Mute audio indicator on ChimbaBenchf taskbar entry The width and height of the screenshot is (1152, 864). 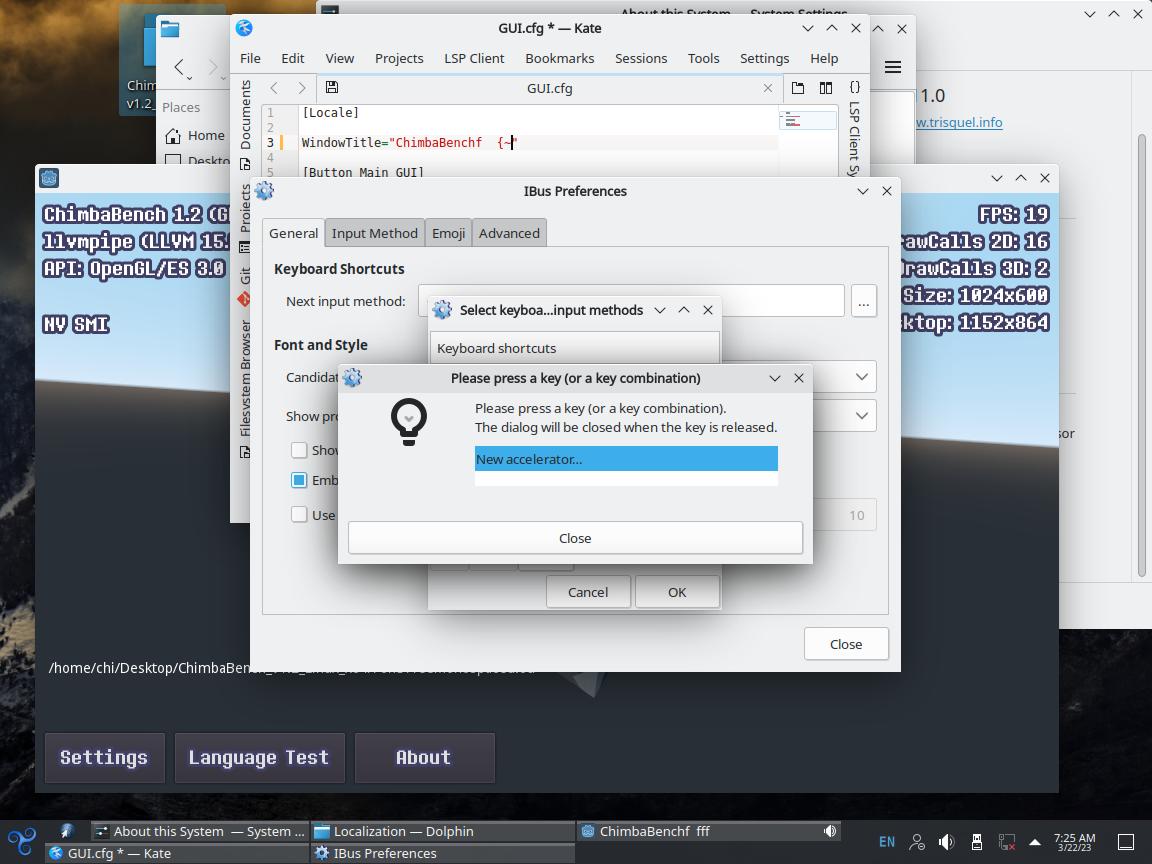(x=829, y=831)
